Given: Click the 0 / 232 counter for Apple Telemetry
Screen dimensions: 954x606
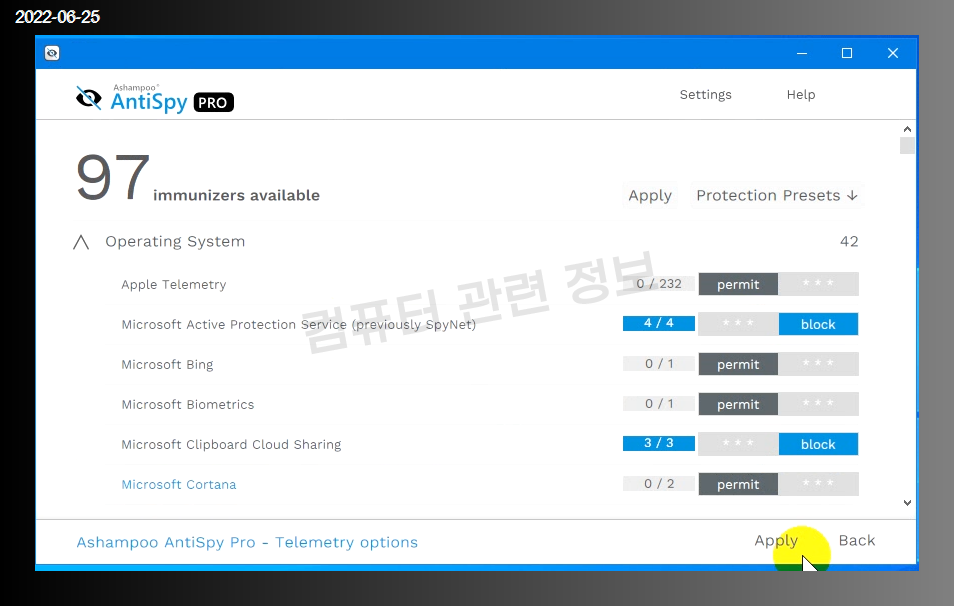Looking at the screenshot, I should [659, 284].
